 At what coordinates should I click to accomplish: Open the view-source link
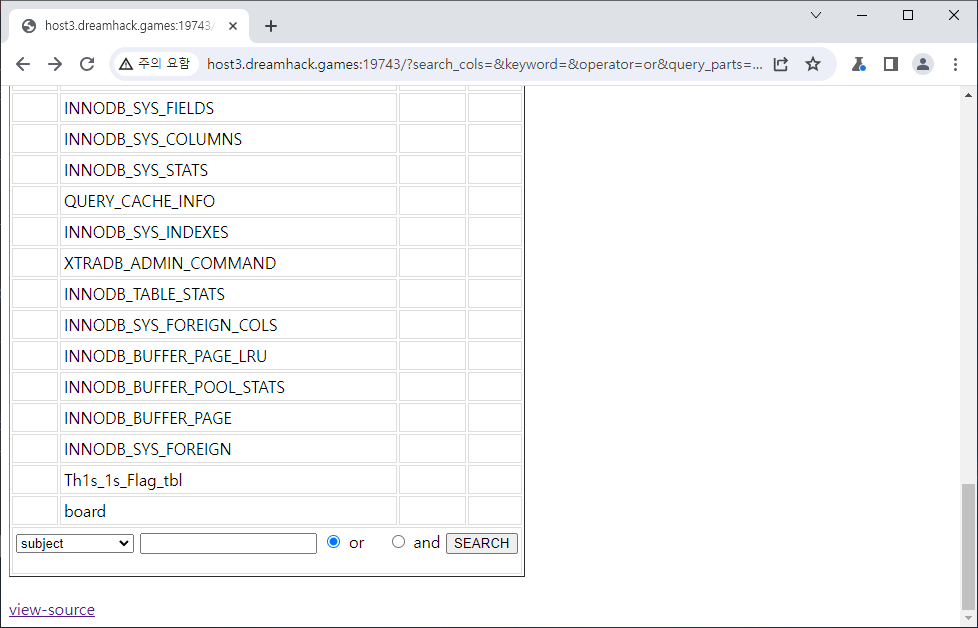pyautogui.click(x=52, y=609)
